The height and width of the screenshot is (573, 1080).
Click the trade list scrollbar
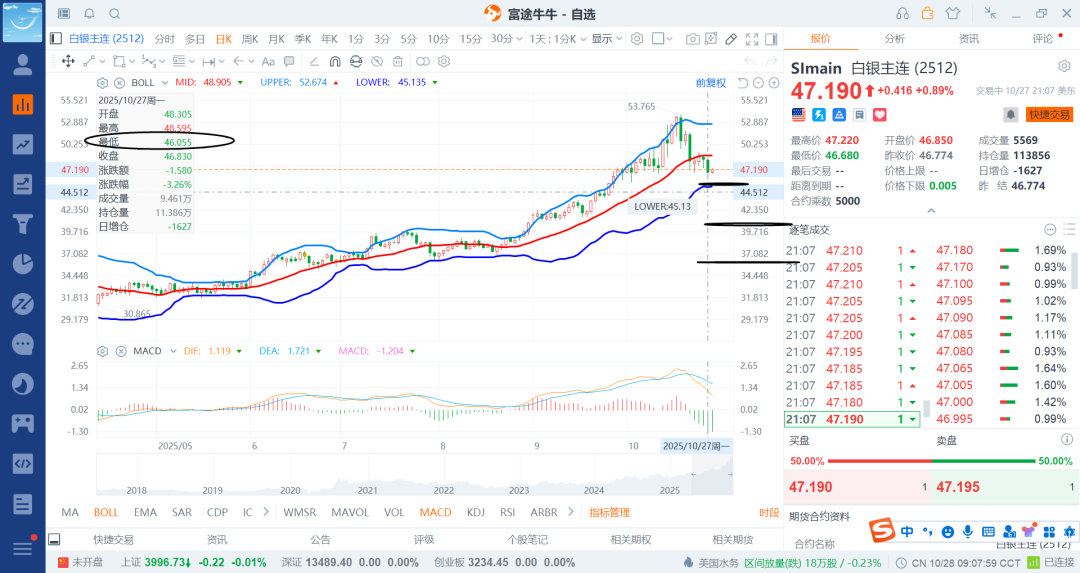click(926, 409)
